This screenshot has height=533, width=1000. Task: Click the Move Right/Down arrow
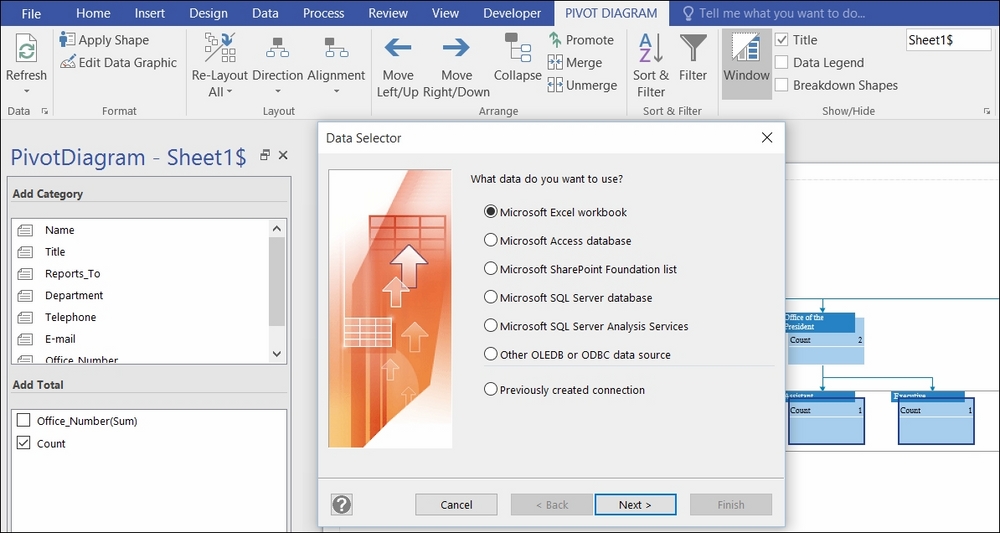[456, 47]
